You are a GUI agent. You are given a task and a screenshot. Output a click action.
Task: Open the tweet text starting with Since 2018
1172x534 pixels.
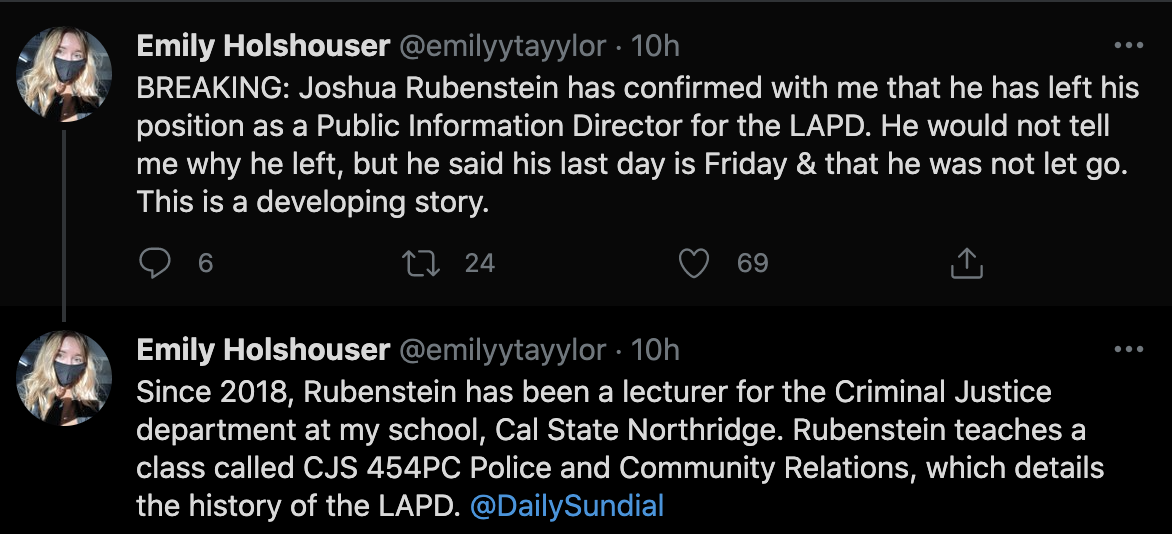pyautogui.click(x=620, y=448)
